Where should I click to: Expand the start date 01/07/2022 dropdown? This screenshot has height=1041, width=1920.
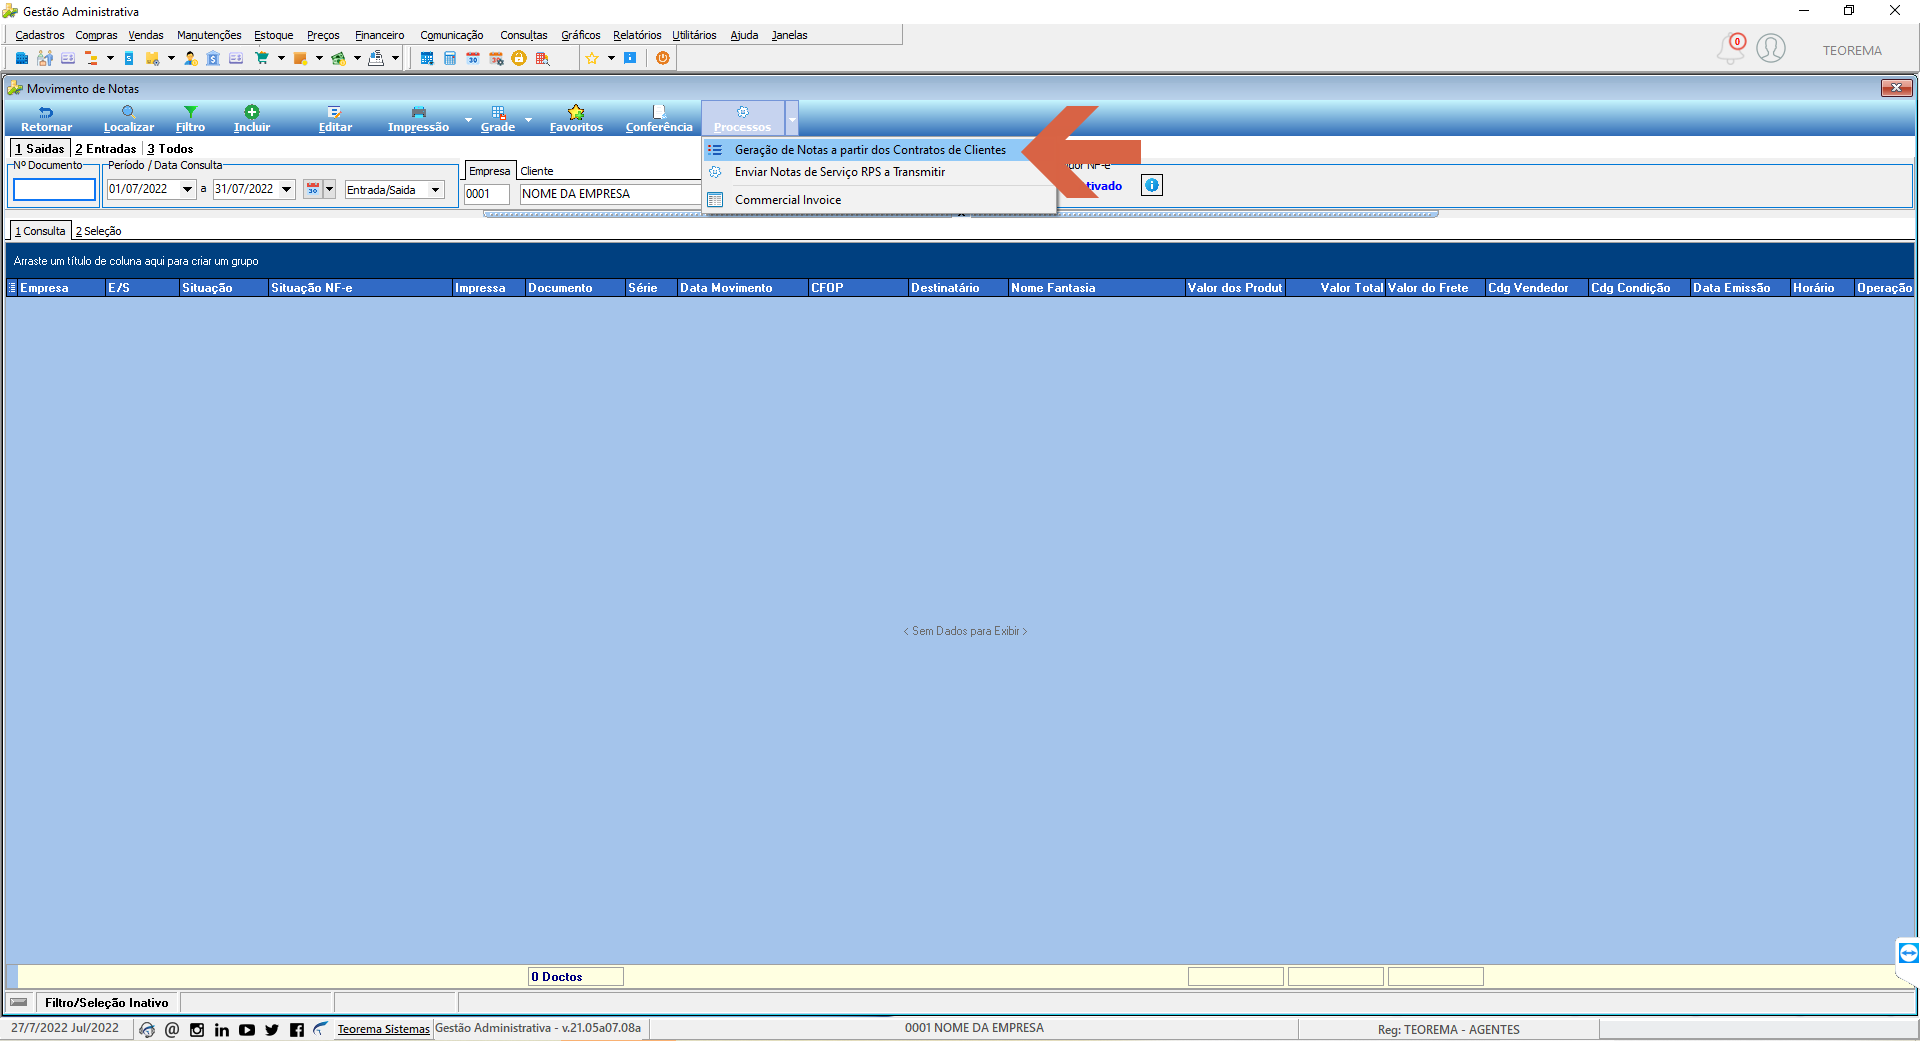(187, 189)
